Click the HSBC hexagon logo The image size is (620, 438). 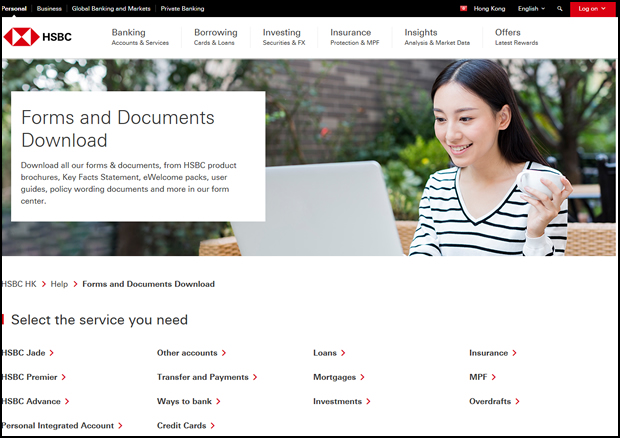[x=21, y=37]
